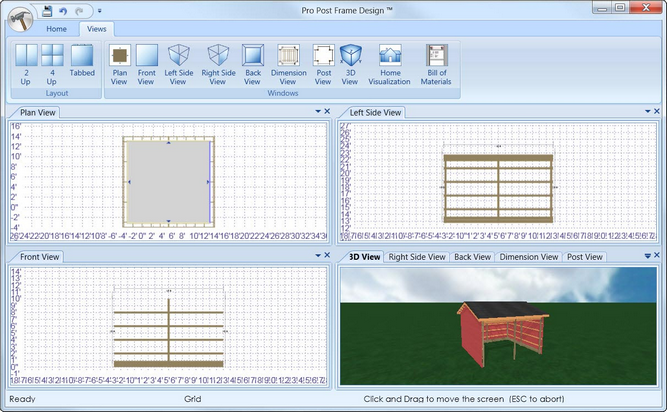Switch to the Home ribbon tab
667x412 pixels.
(x=56, y=29)
